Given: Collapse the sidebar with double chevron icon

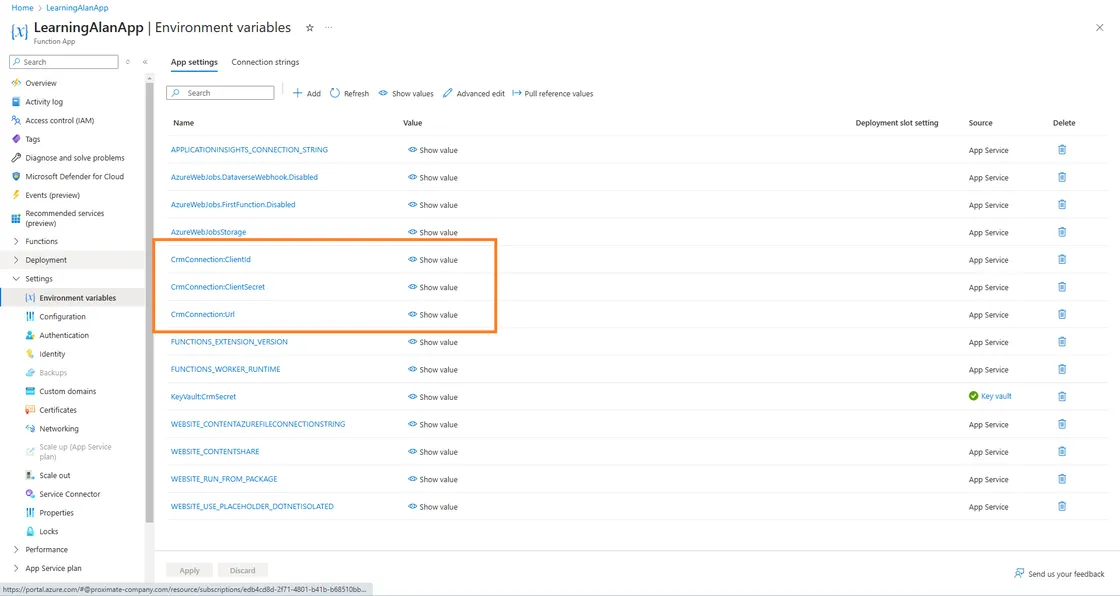Looking at the screenshot, I should coord(145,62).
